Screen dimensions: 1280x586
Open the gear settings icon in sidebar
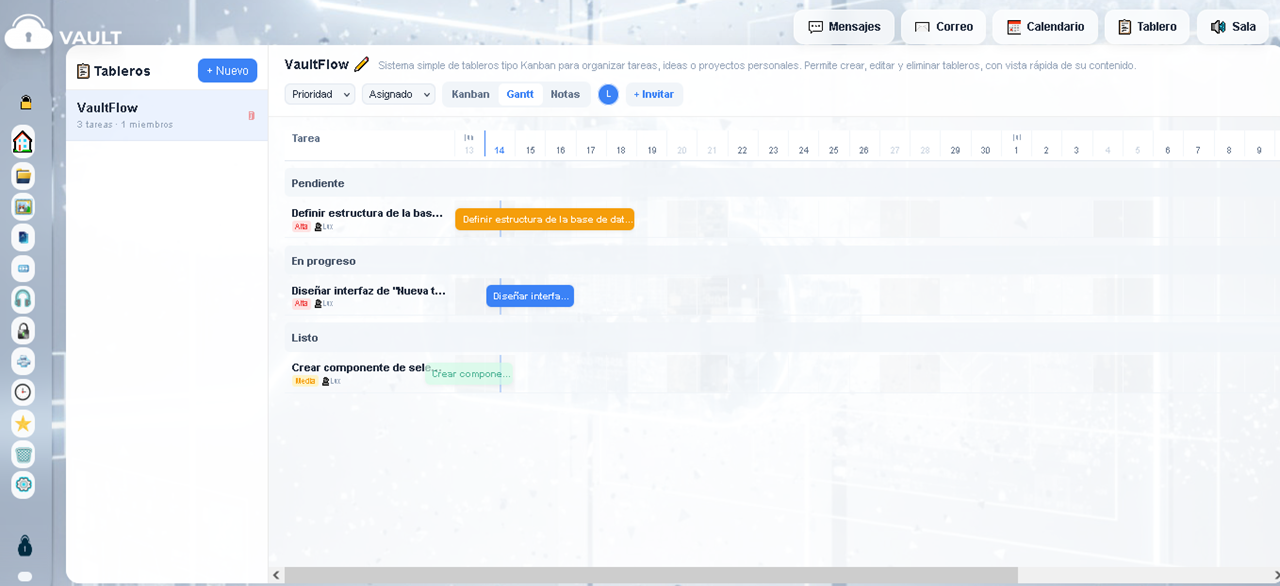pos(23,485)
